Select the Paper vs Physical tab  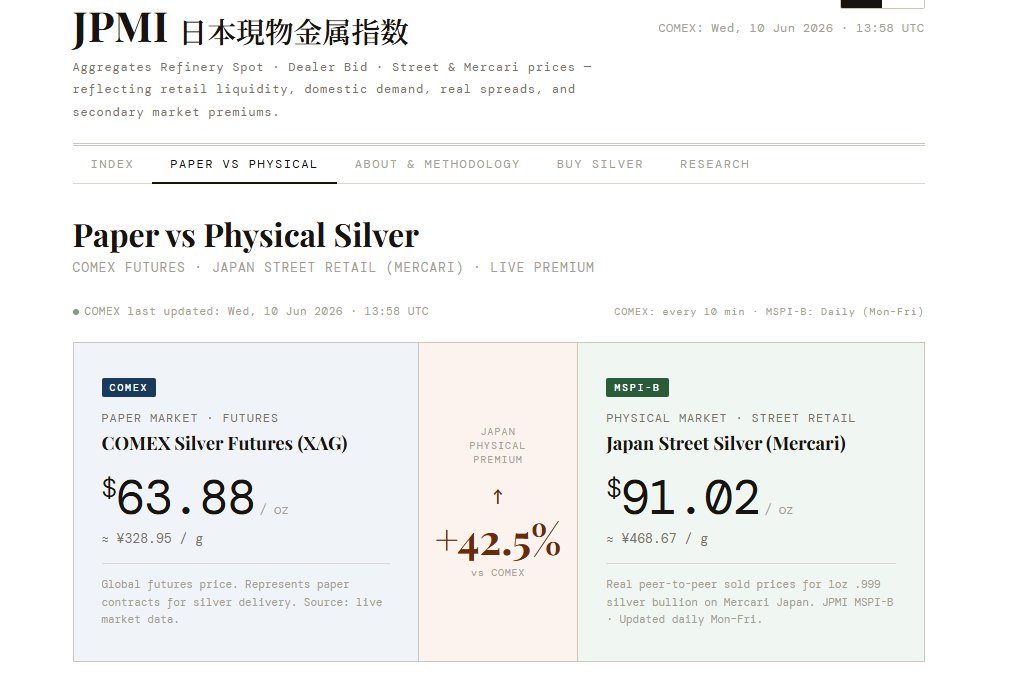[244, 164]
